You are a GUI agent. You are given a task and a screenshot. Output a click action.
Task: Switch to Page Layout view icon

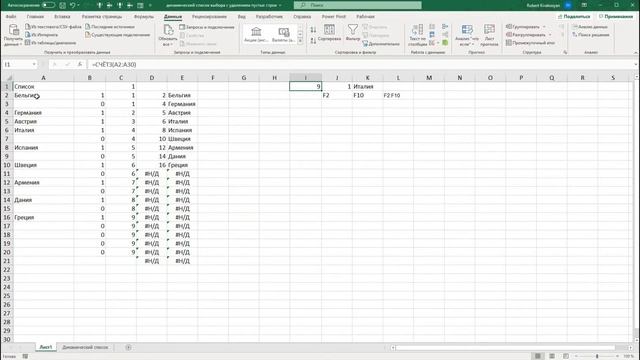[x=552, y=356]
